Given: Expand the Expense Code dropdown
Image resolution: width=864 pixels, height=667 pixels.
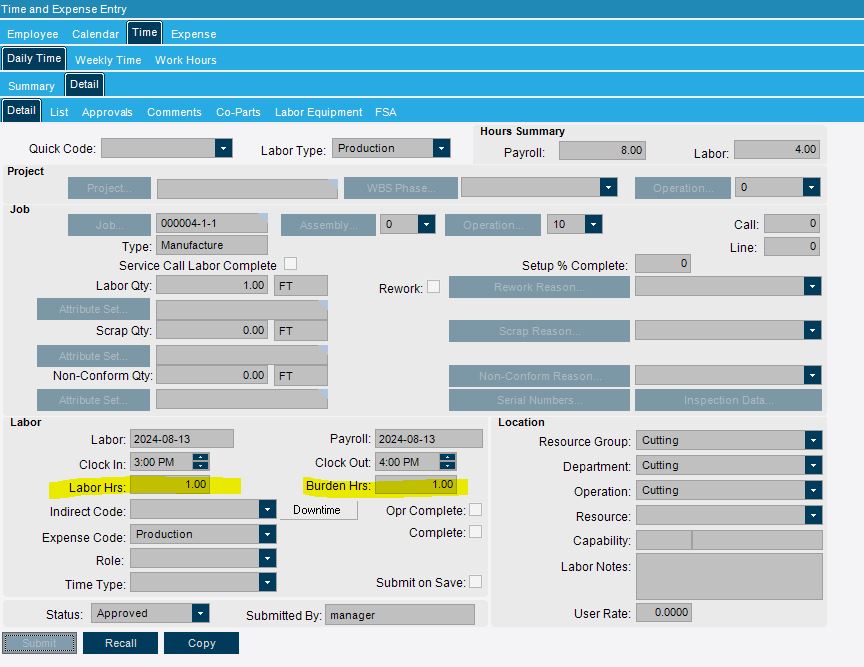Looking at the screenshot, I should coord(267,534).
